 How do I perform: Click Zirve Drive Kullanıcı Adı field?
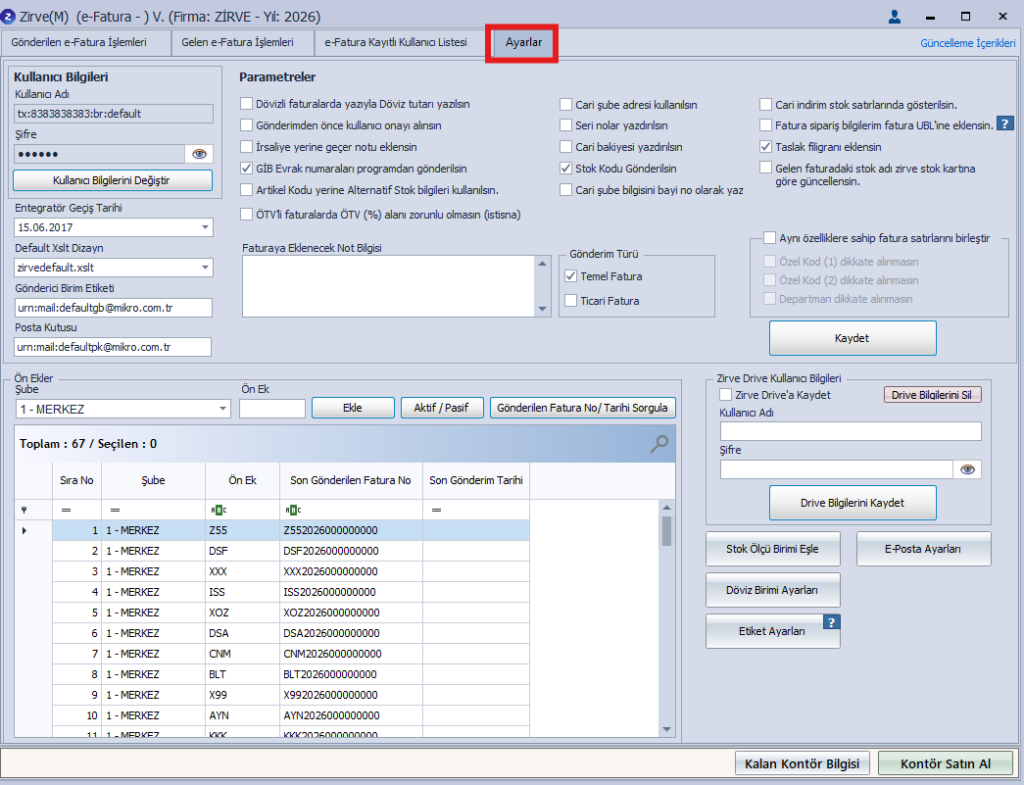[x=850, y=431]
